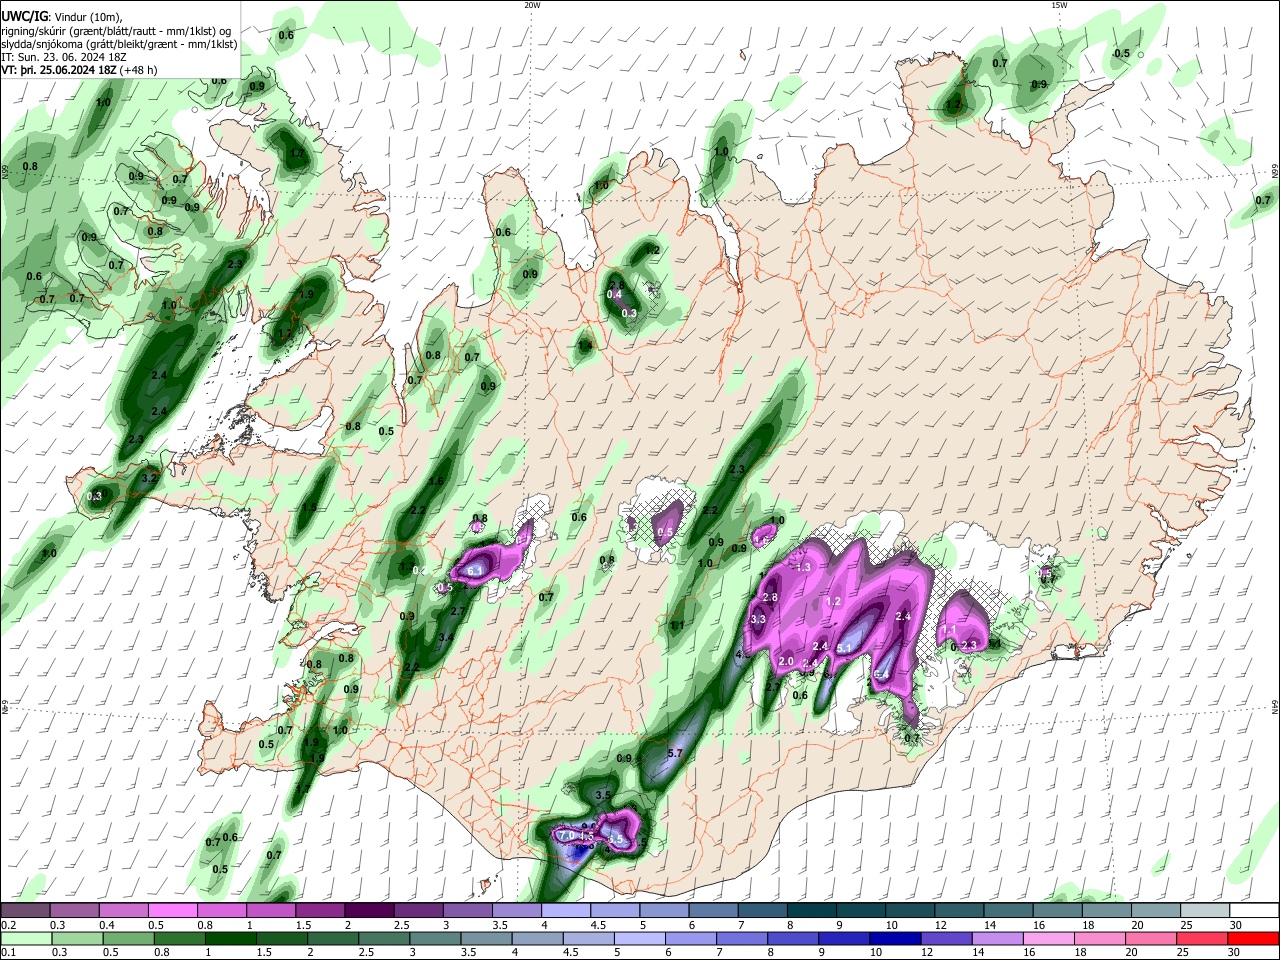This screenshot has height=960, width=1280.
Task: Click the 'IT: Sun. 23. 06. 2024 18Z' line
Action: click(63, 57)
